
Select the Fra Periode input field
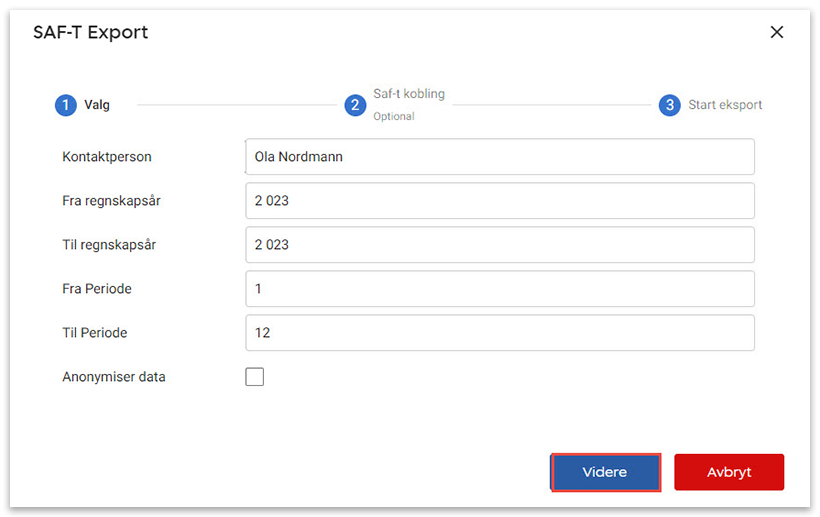[x=499, y=289]
